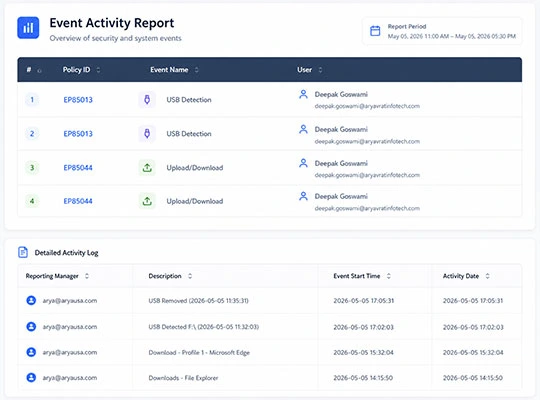The height and width of the screenshot is (400, 540).
Task: Click row number badge 2
Action: [x=32, y=134]
